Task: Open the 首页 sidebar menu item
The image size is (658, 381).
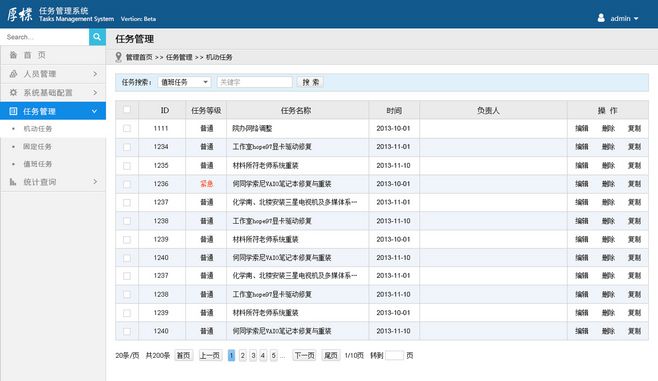Action: click(x=53, y=55)
